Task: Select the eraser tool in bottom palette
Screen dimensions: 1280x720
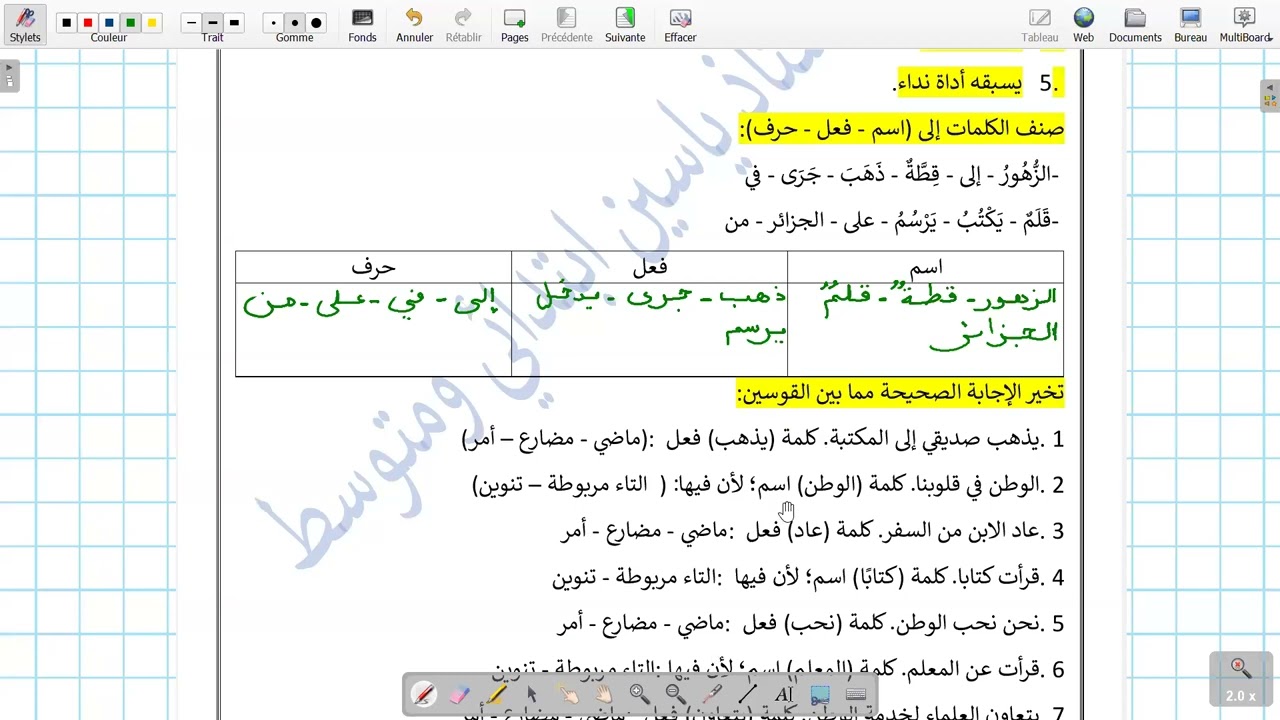Action: (460, 694)
